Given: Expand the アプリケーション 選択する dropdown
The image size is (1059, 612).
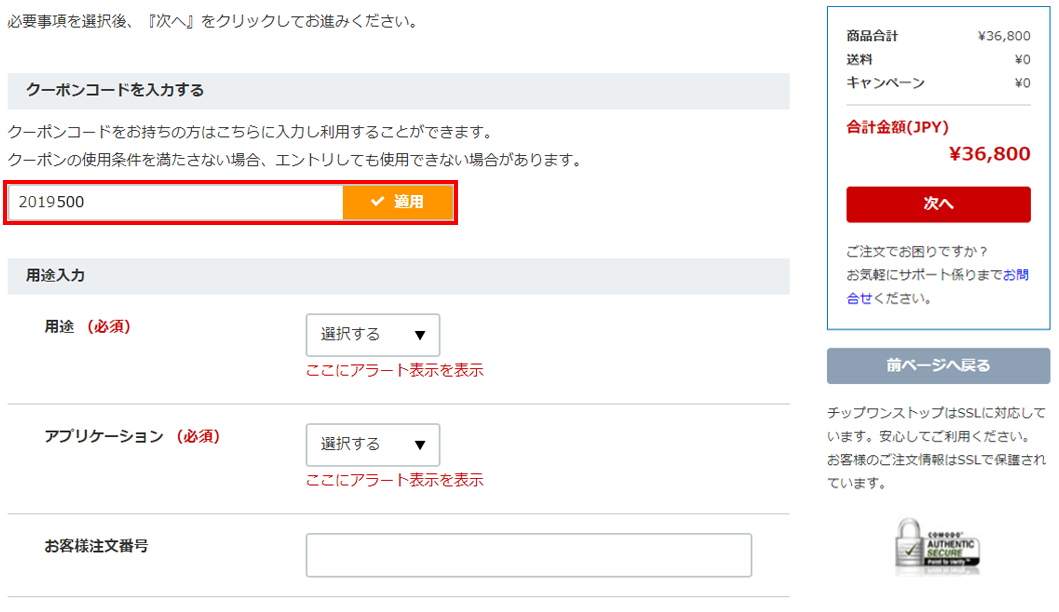Looking at the screenshot, I should coord(372,445).
